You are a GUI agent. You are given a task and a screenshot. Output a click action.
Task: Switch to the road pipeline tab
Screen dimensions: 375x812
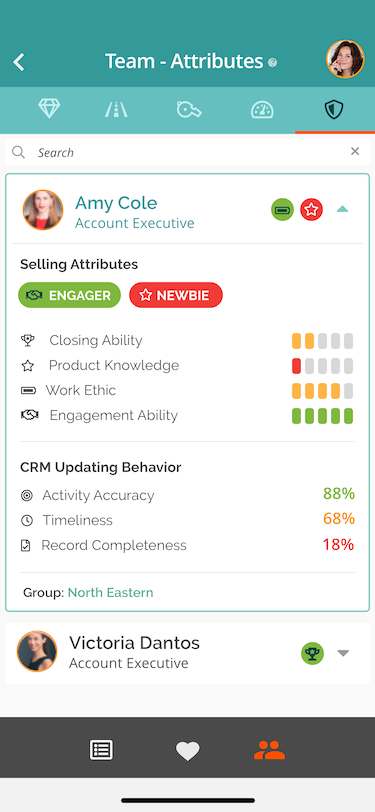(117, 110)
